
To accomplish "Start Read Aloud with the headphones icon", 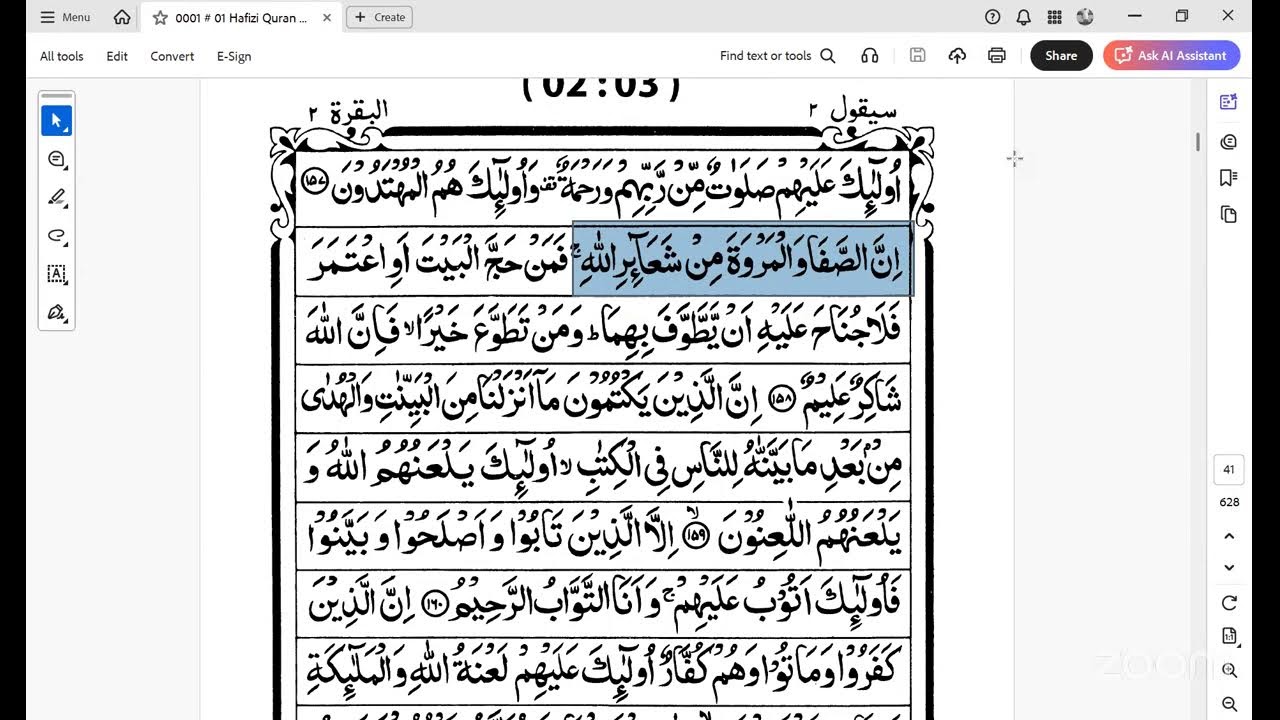I will 869,56.
